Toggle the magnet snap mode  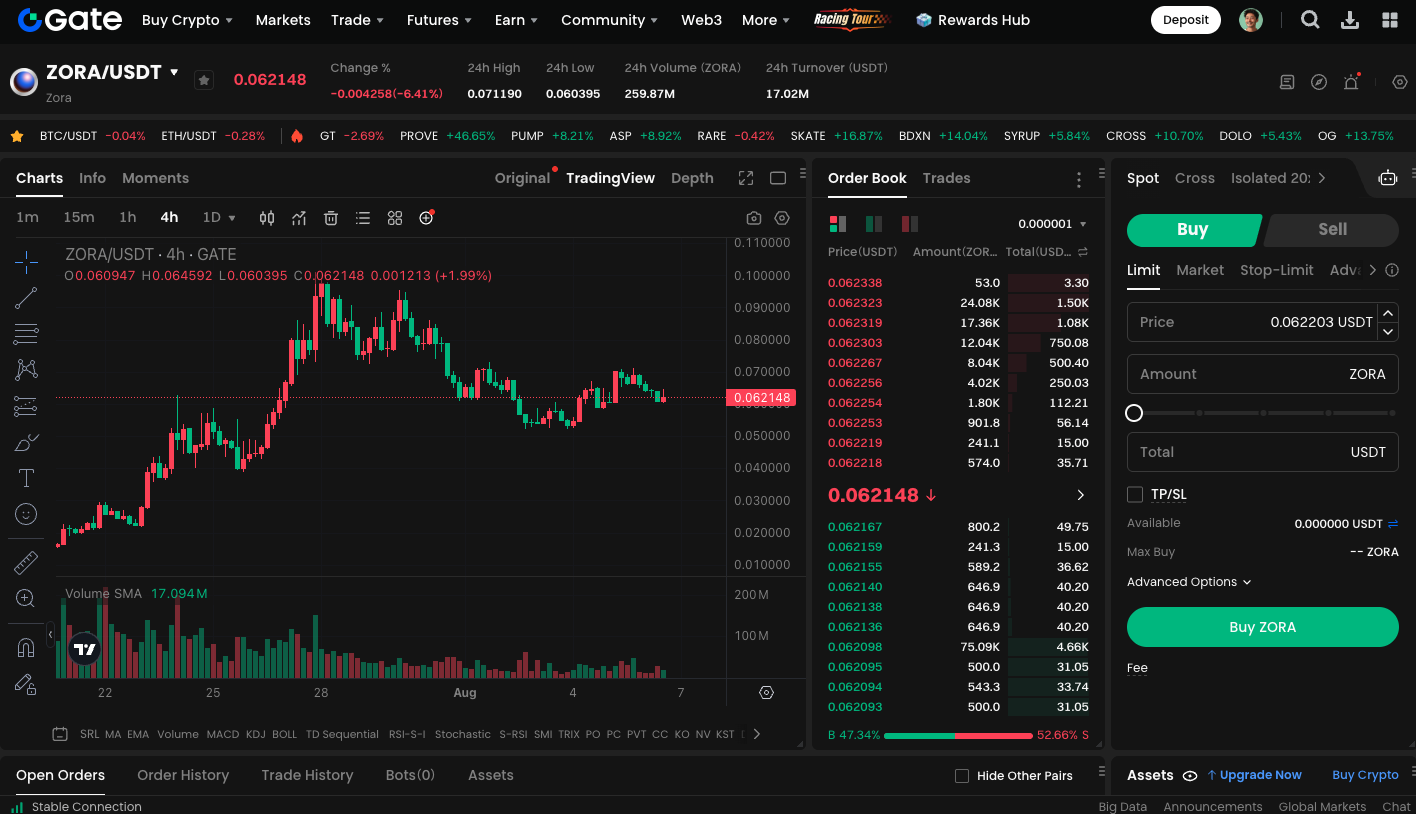tap(26, 648)
